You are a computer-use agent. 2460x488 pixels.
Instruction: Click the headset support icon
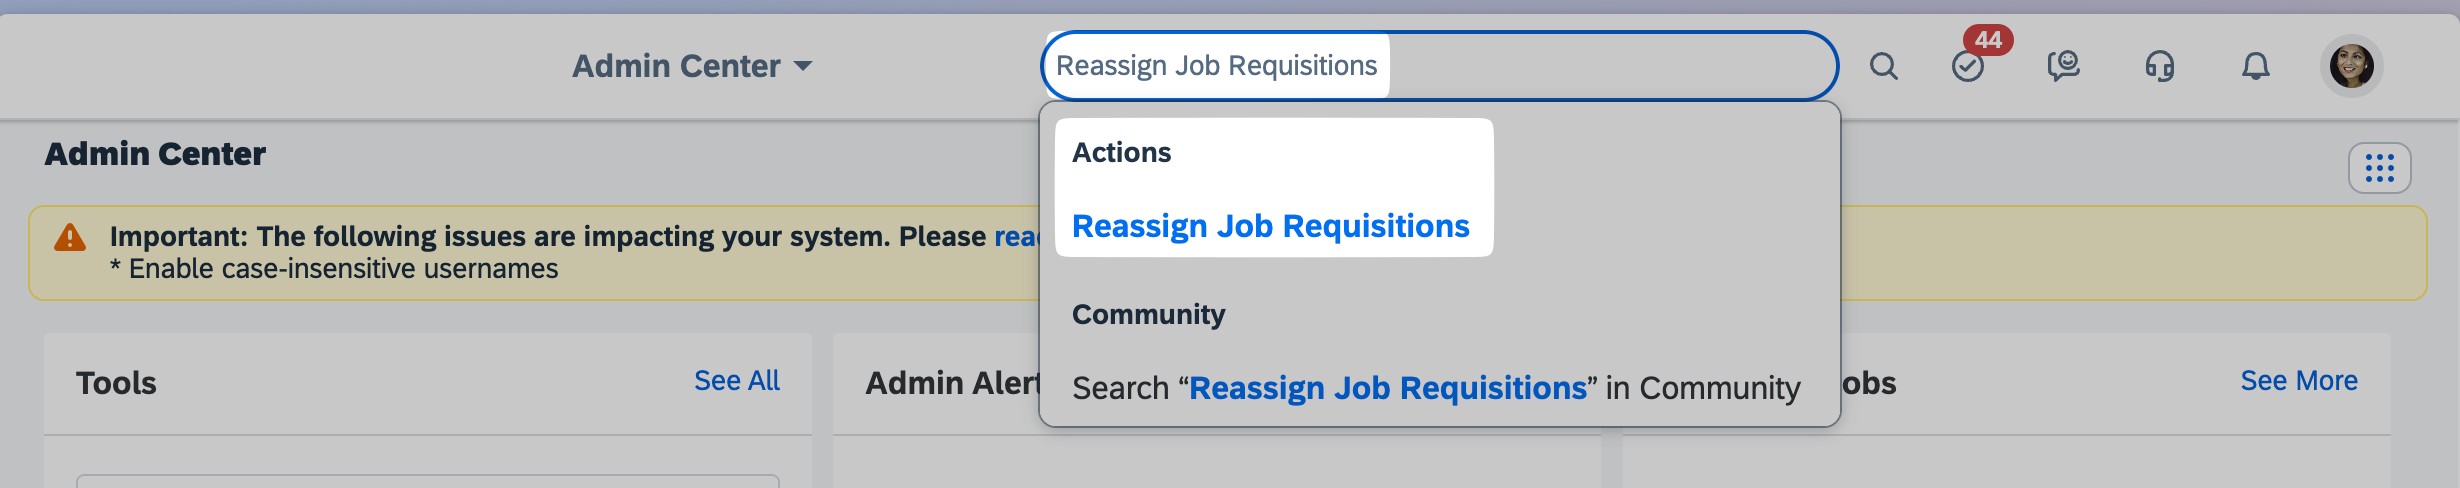coord(2159,67)
